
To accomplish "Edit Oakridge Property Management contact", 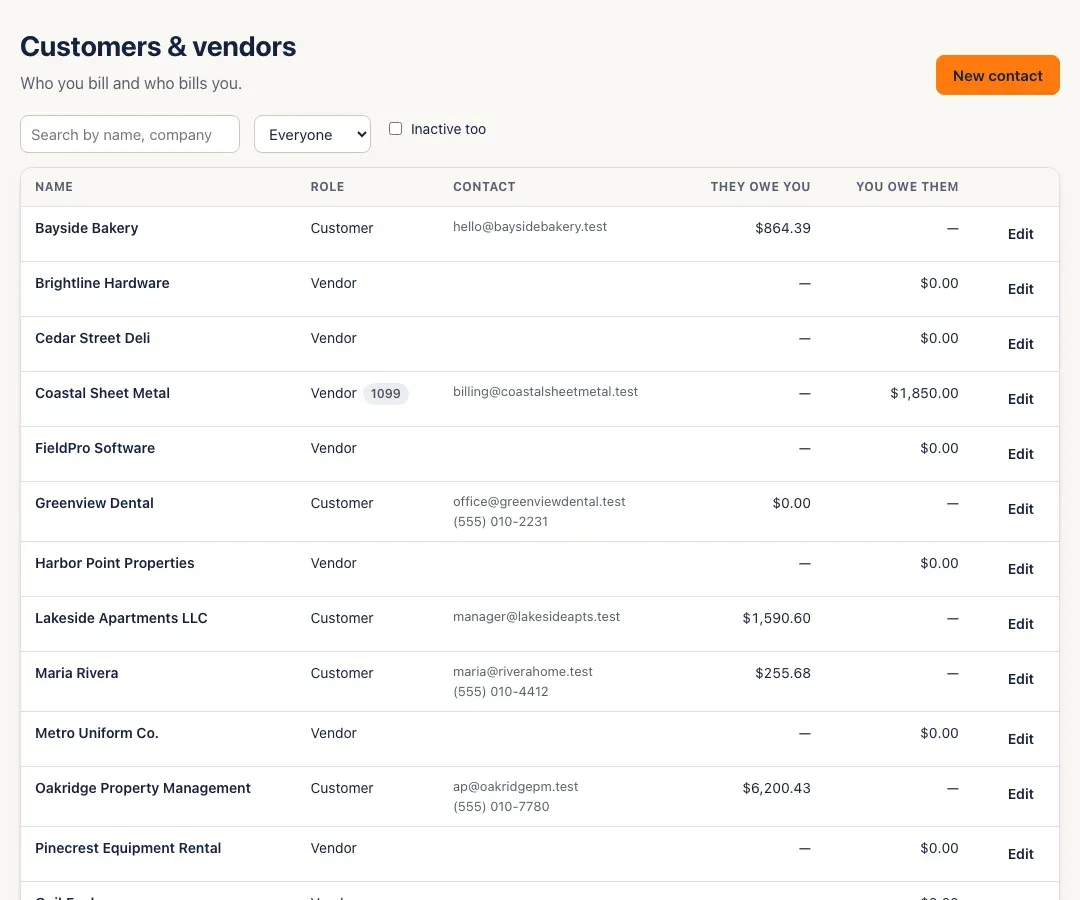I will click(x=1020, y=795).
